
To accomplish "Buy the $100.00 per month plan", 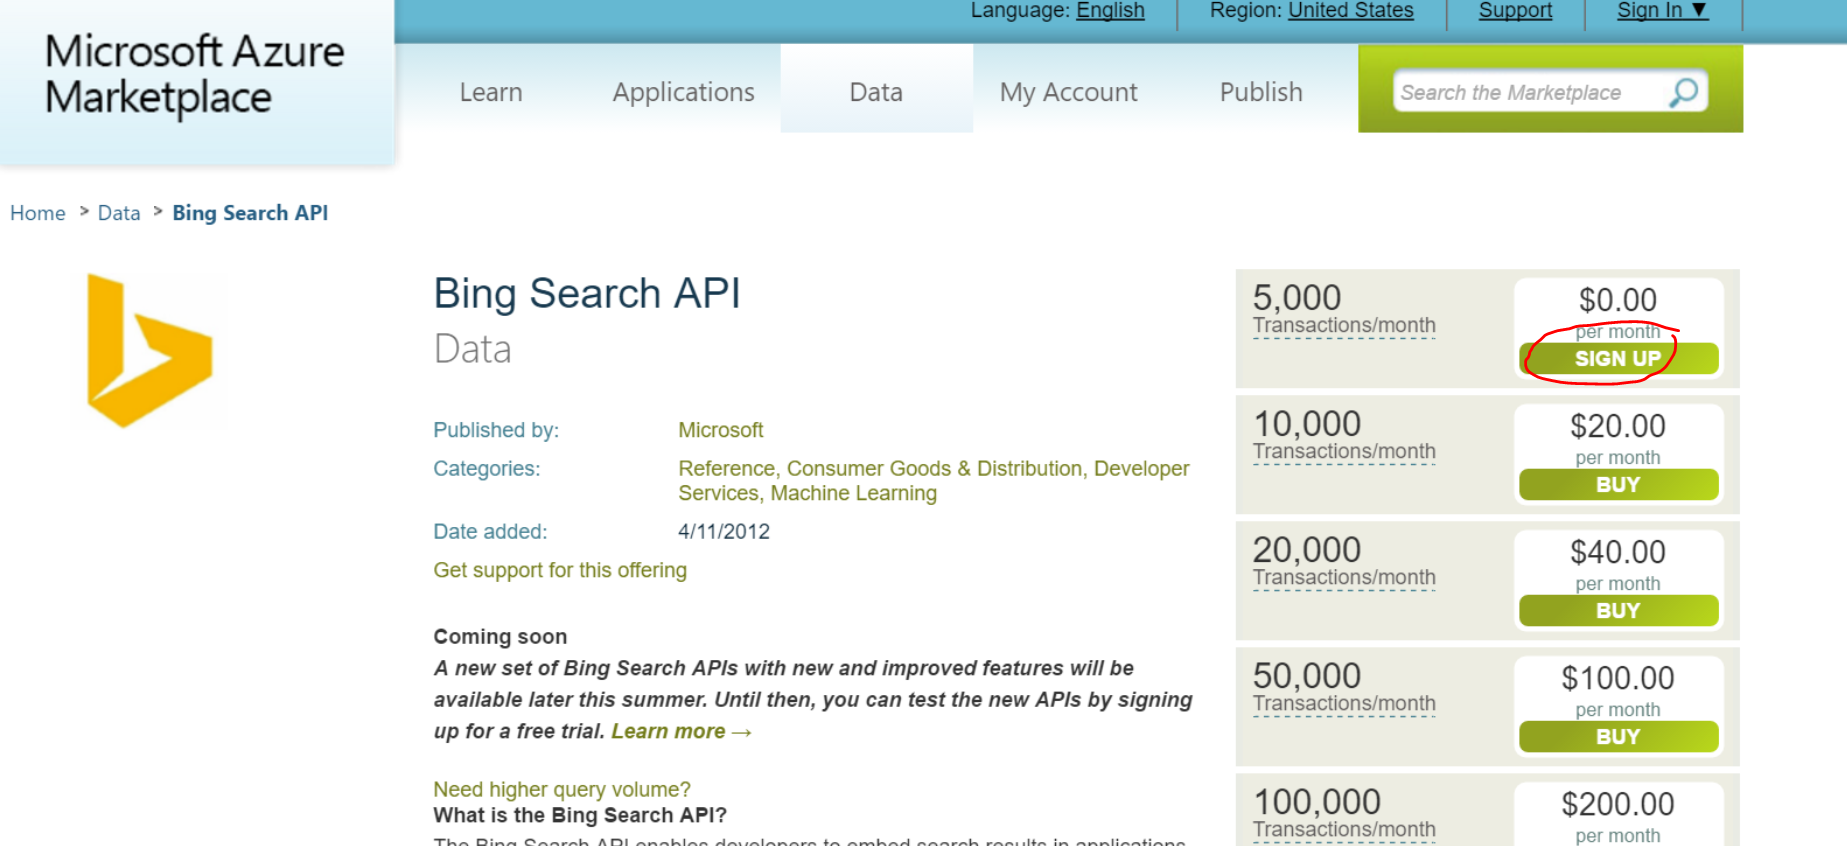I will point(1618,737).
